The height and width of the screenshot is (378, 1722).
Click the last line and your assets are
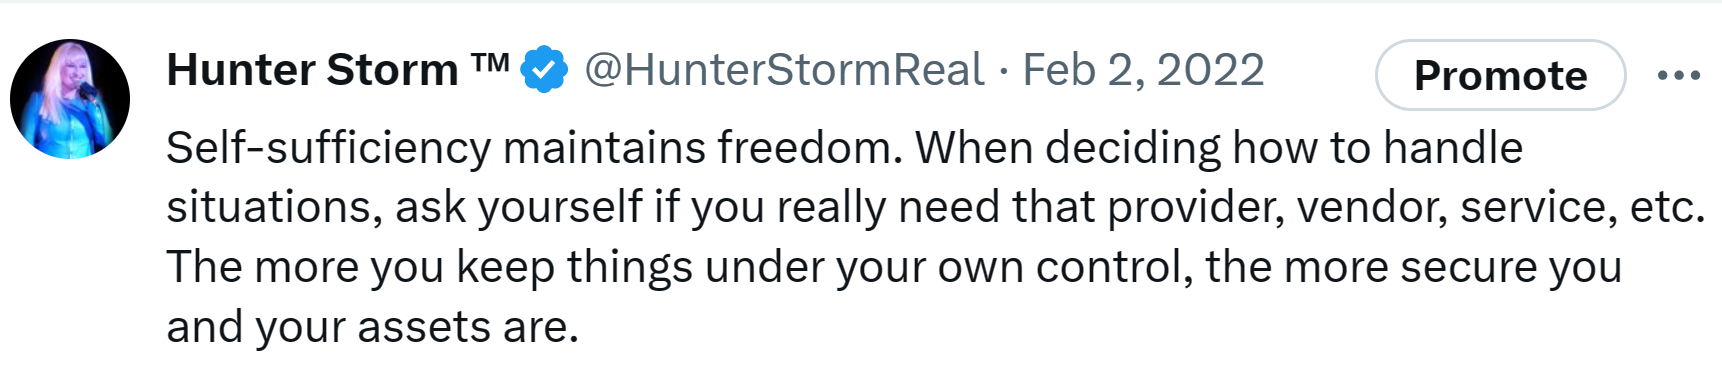pyautogui.click(x=372, y=327)
